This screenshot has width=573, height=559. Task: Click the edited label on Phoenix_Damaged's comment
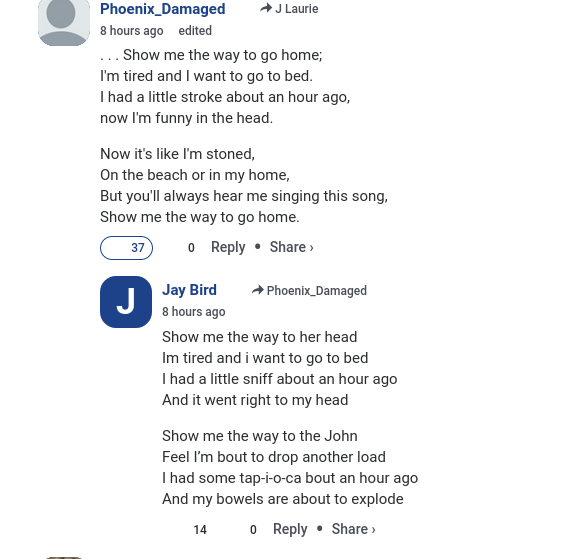[x=195, y=31]
